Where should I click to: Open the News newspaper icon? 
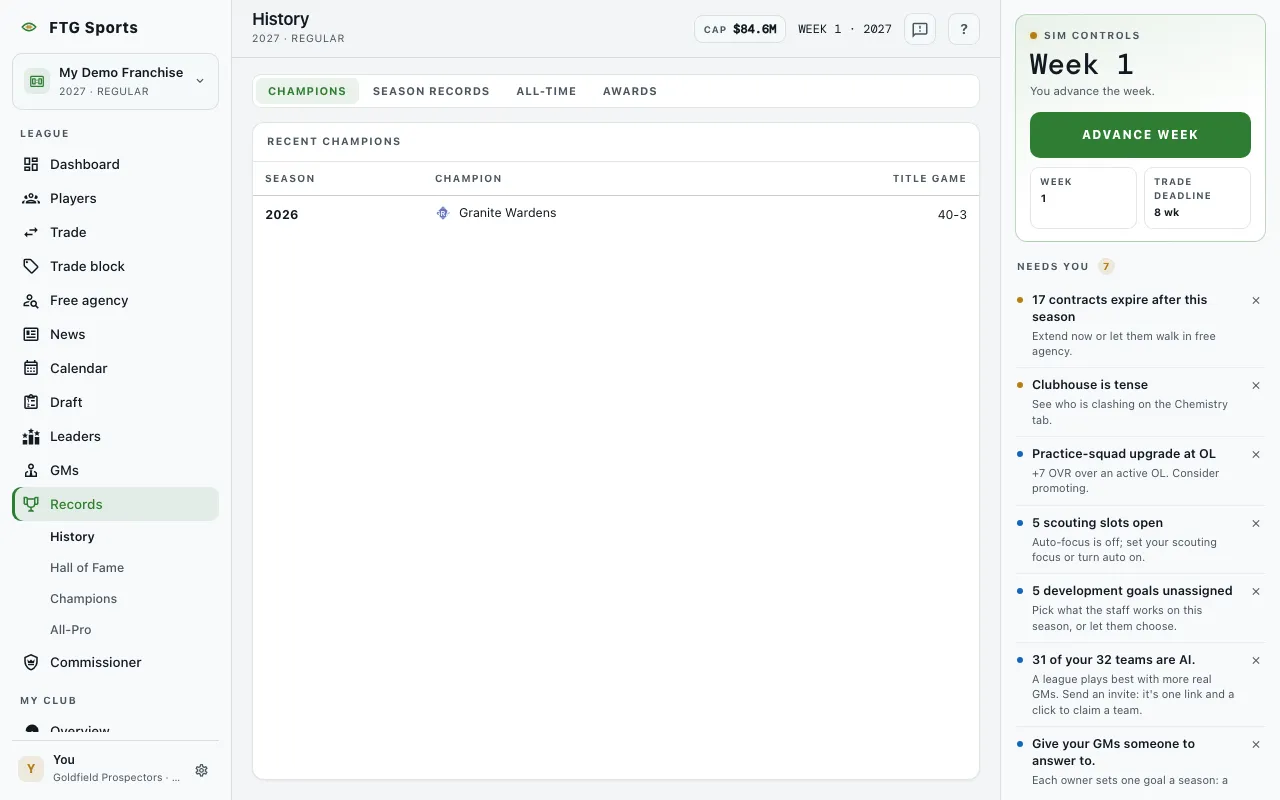[x=31, y=334]
